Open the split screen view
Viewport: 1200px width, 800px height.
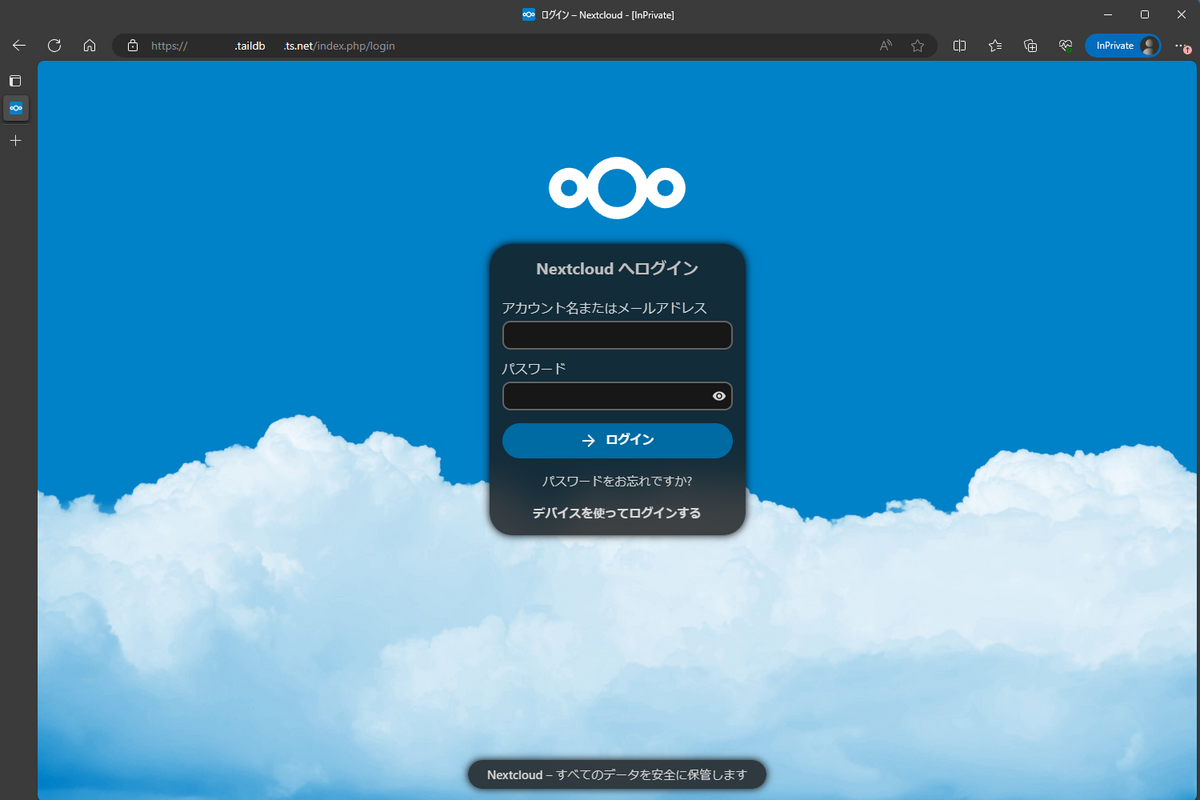(x=959, y=45)
